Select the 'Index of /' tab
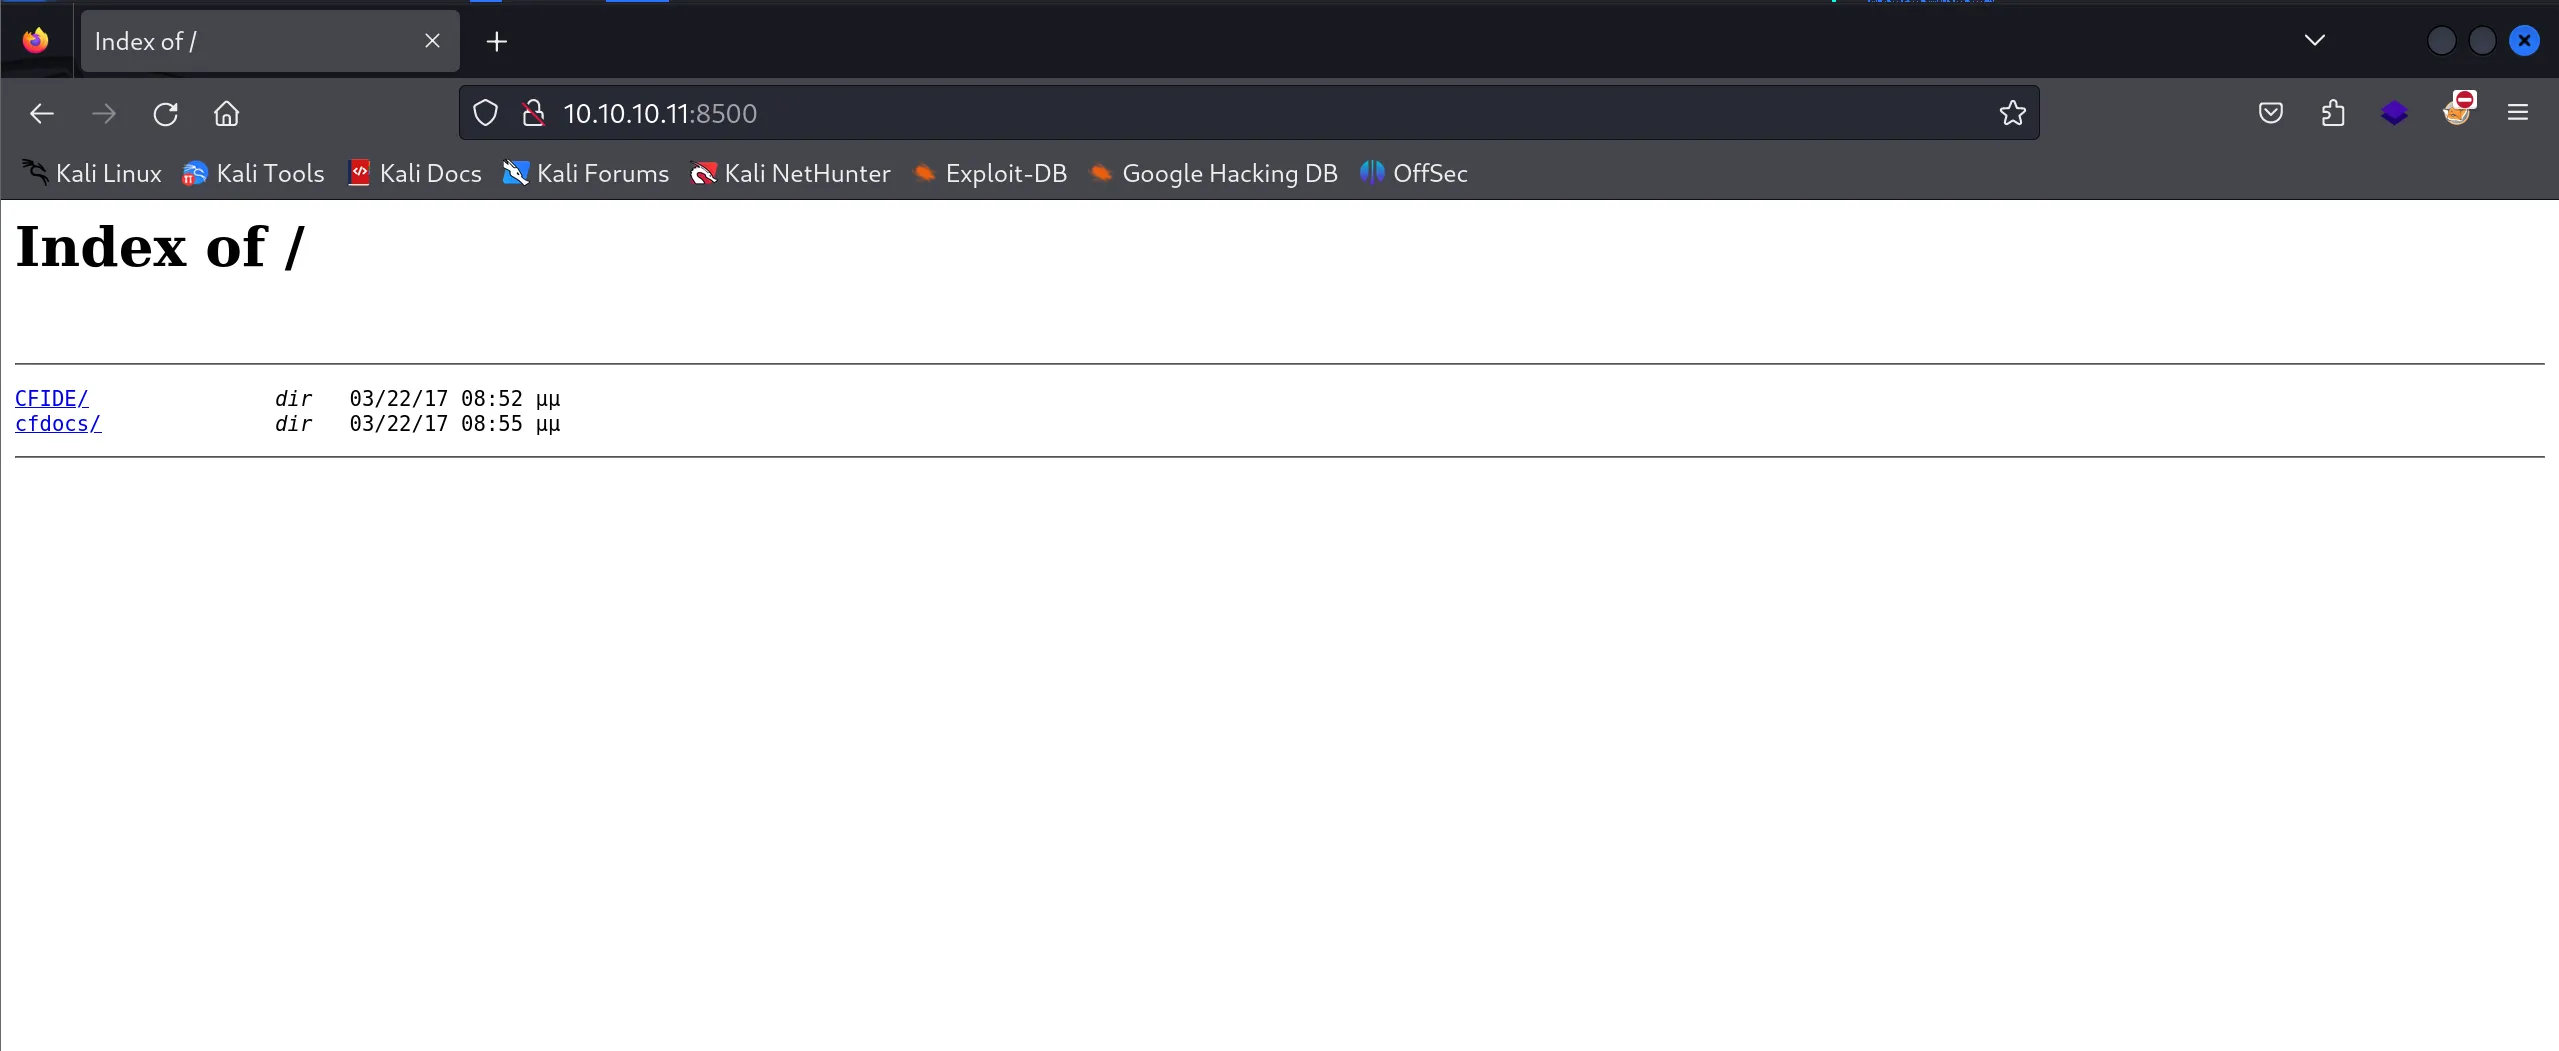This screenshot has width=2559, height=1051. coord(250,42)
